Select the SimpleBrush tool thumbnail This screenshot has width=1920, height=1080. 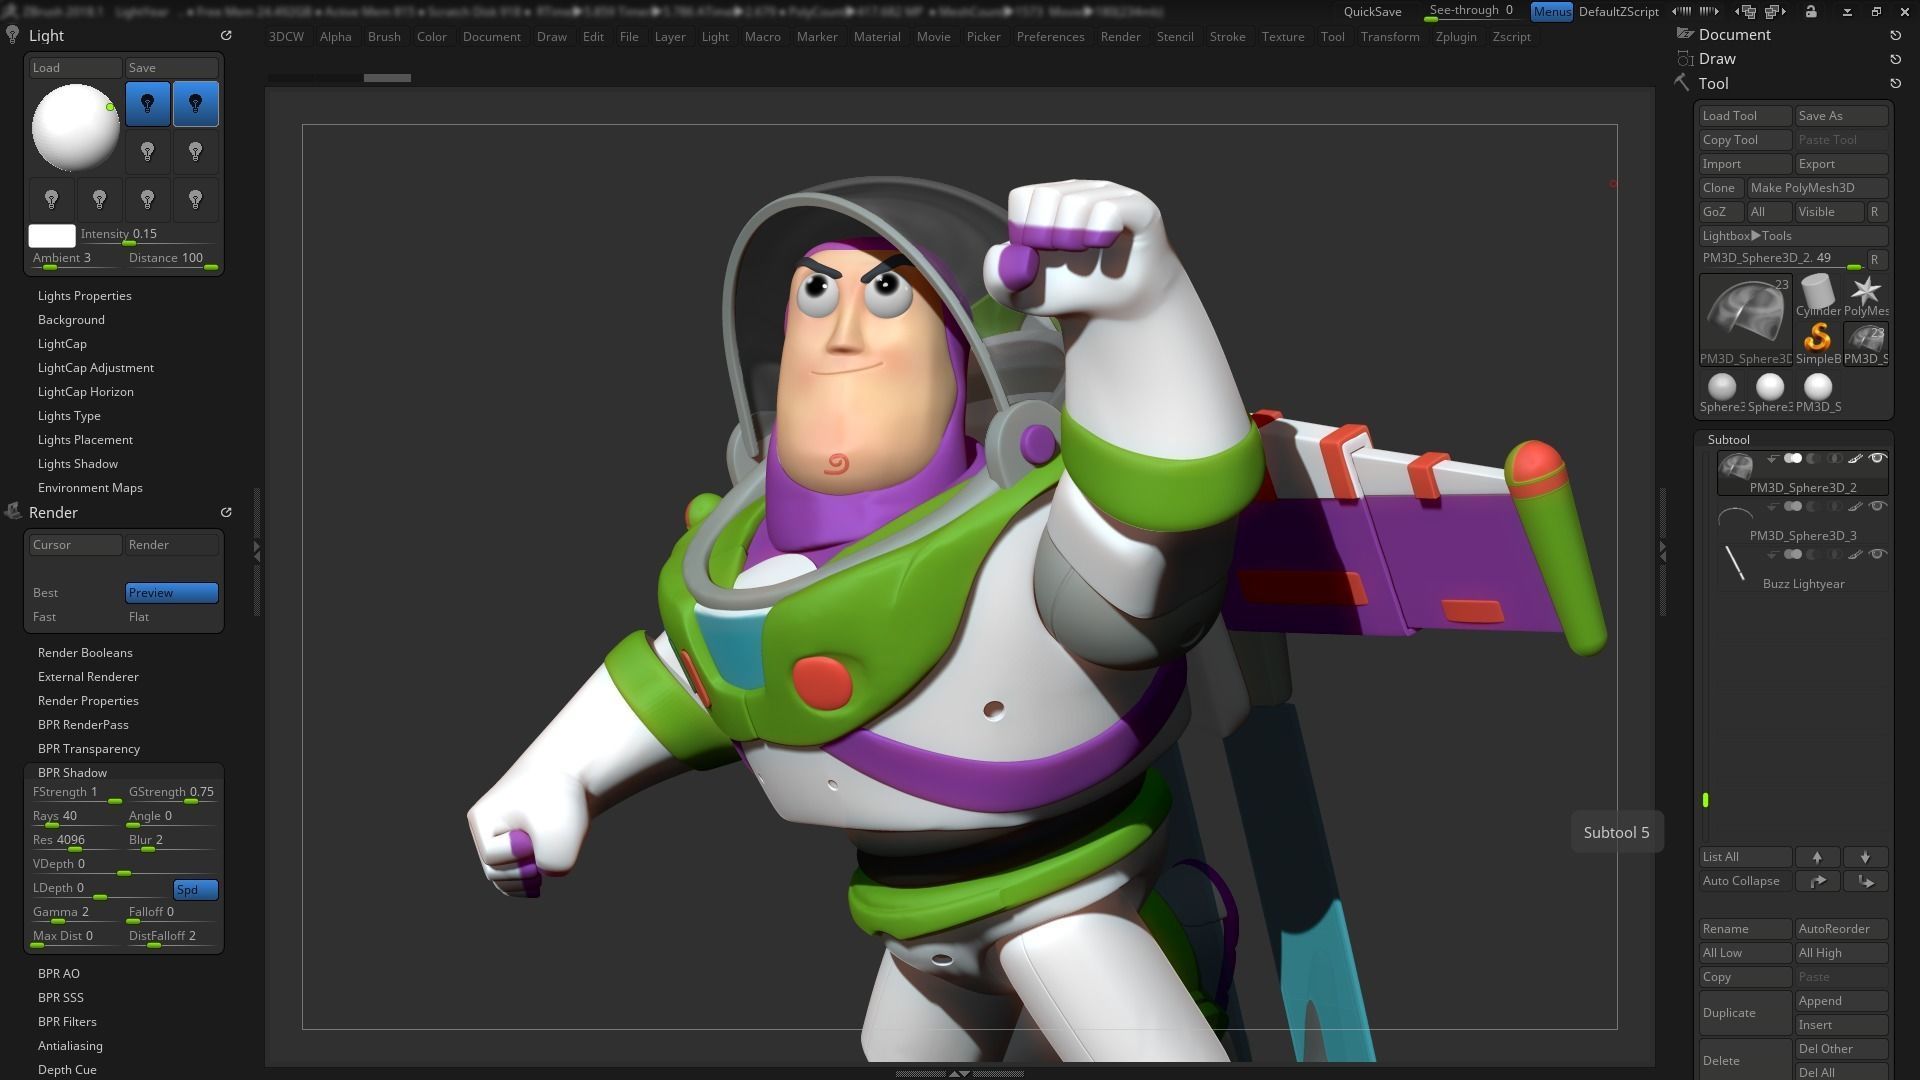pyautogui.click(x=1817, y=343)
